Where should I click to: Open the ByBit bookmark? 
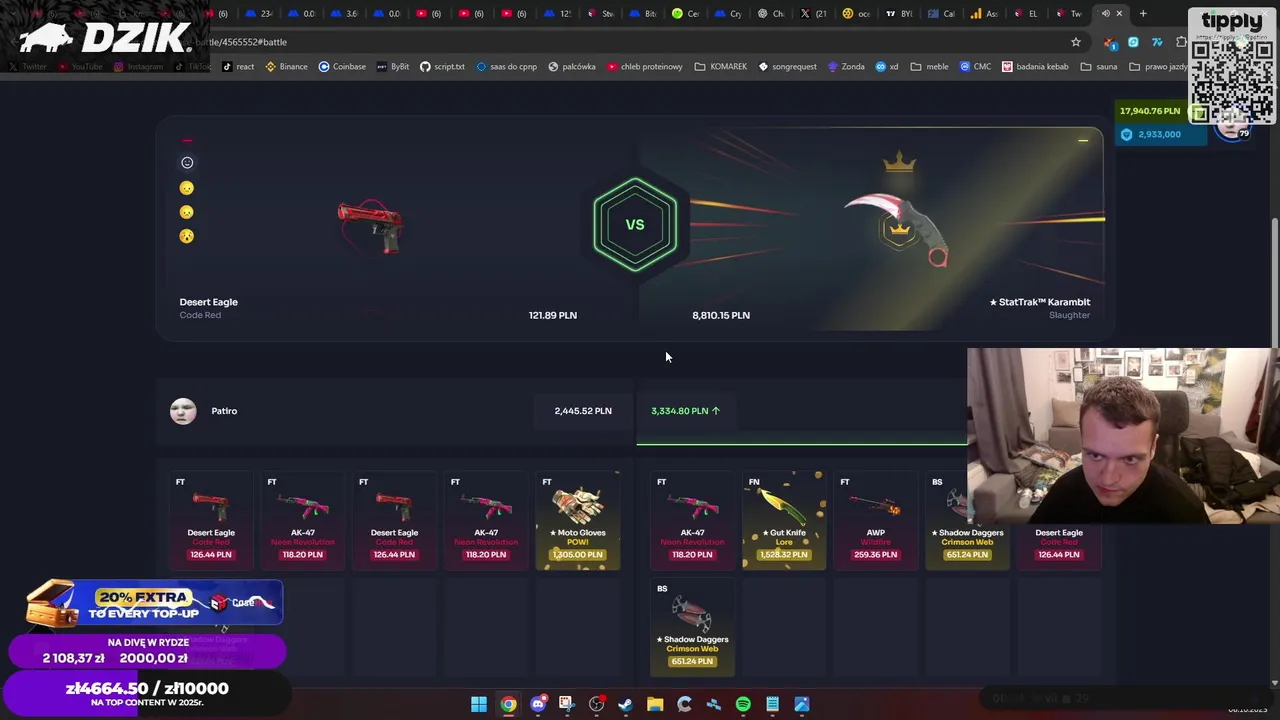tap(393, 67)
